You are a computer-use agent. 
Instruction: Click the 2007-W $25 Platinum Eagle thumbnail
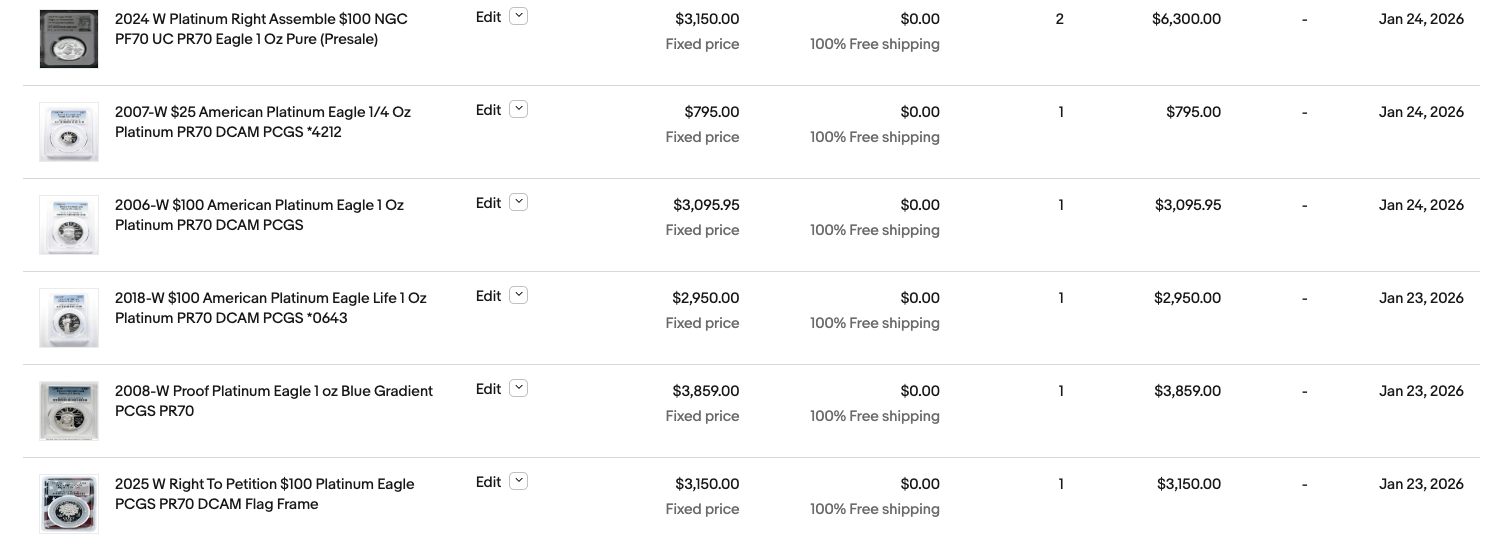pyautogui.click(x=69, y=132)
